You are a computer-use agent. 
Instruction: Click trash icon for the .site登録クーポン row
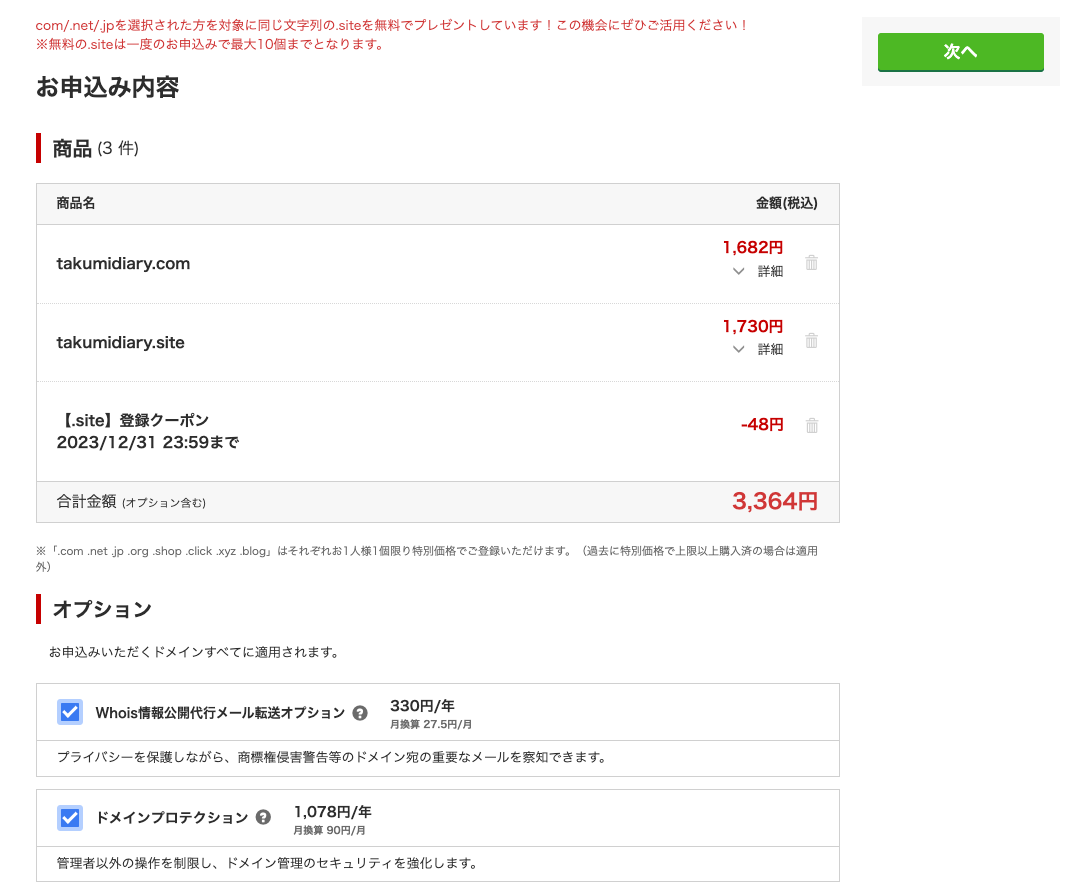(x=811, y=425)
